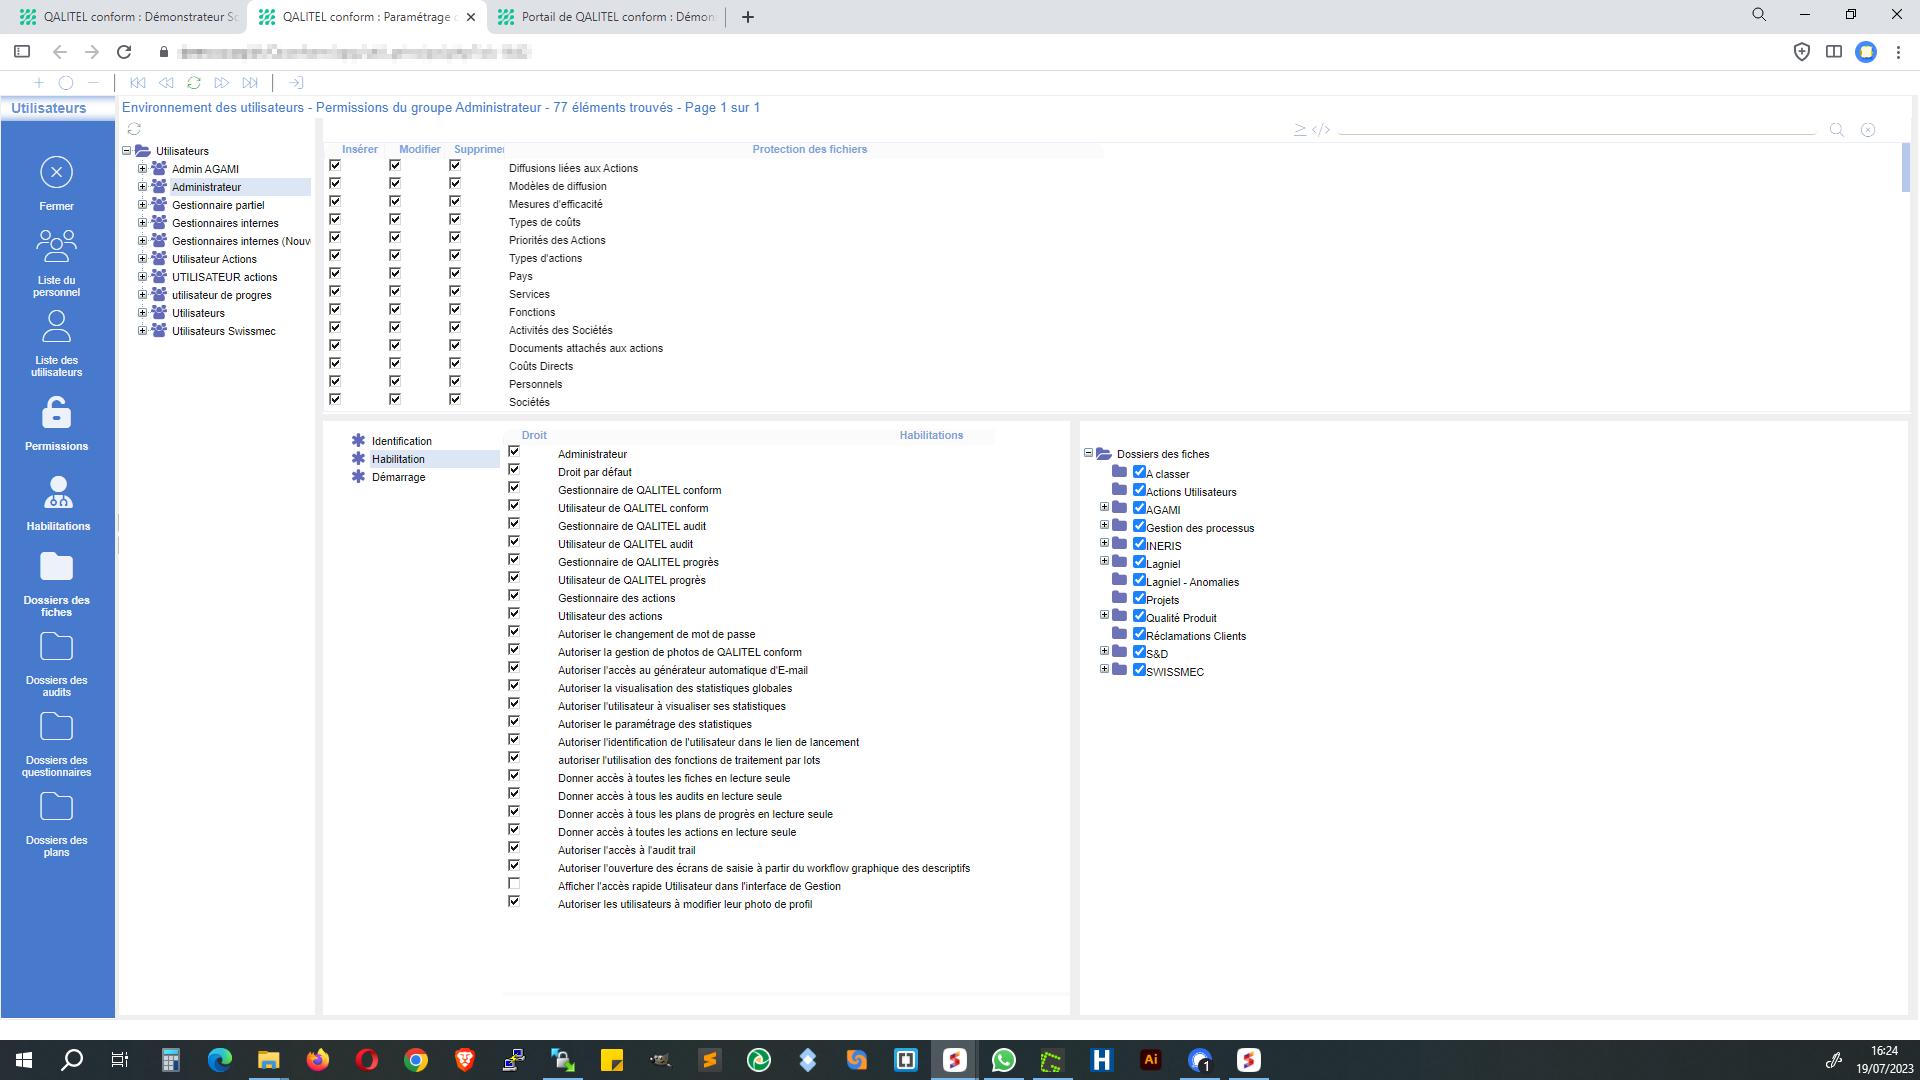Uncheck the Projets folder checkbox
This screenshot has height=1080, width=1920.
pos(1139,598)
